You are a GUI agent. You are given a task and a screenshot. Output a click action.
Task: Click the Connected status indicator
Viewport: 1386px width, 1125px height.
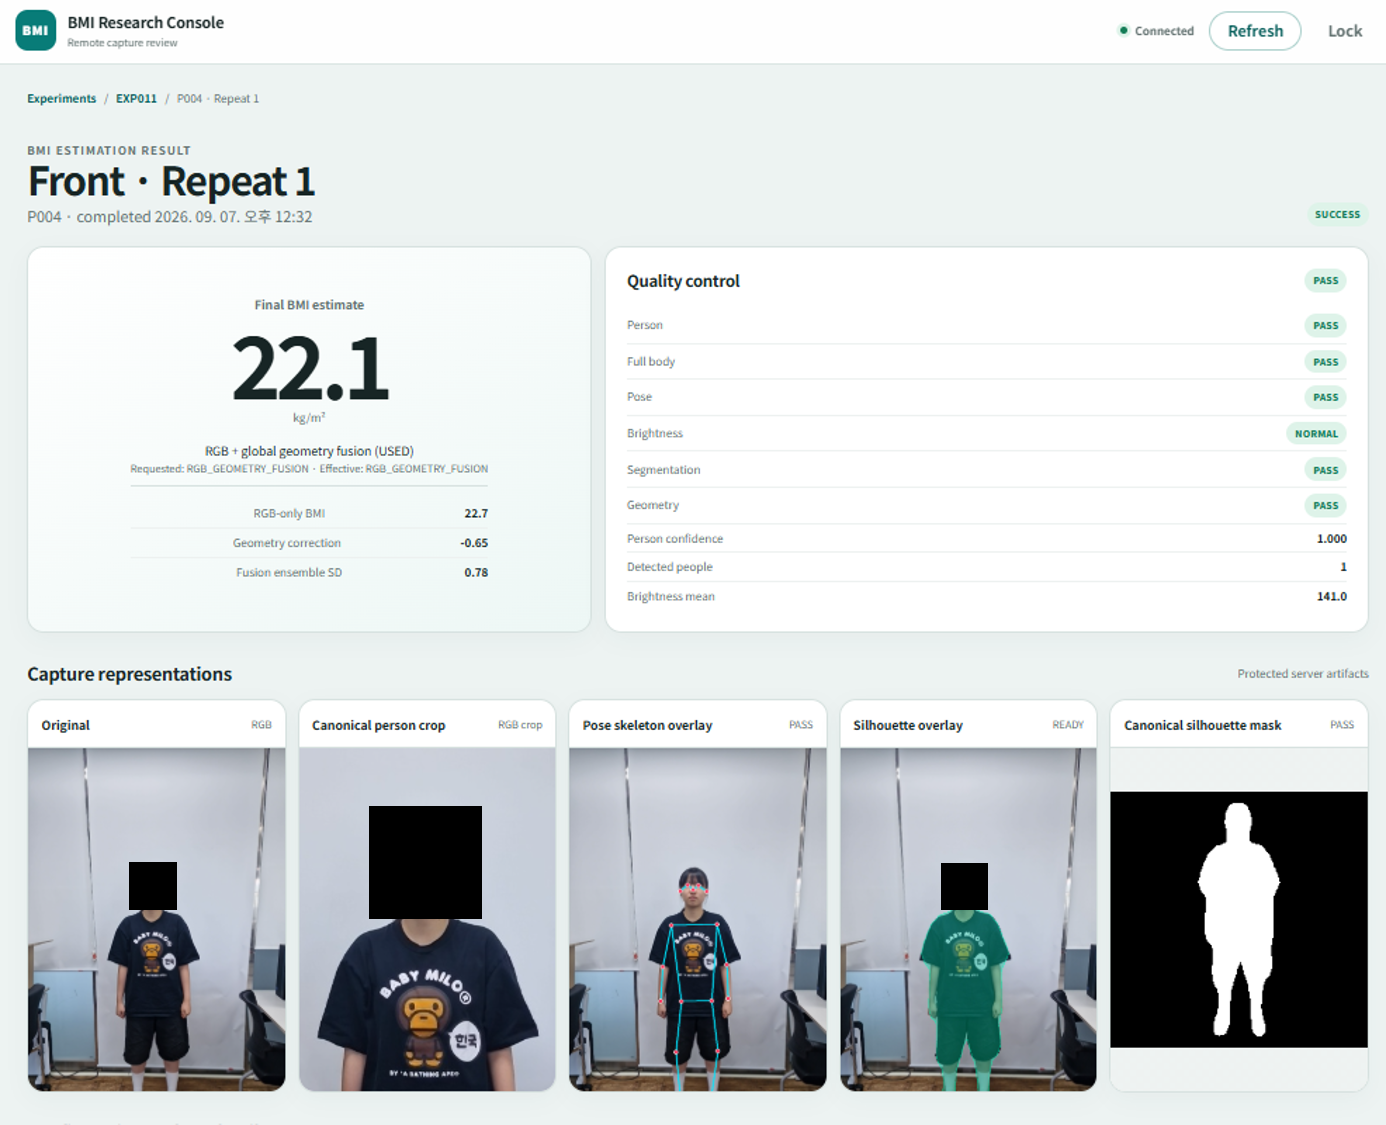pos(1156,31)
